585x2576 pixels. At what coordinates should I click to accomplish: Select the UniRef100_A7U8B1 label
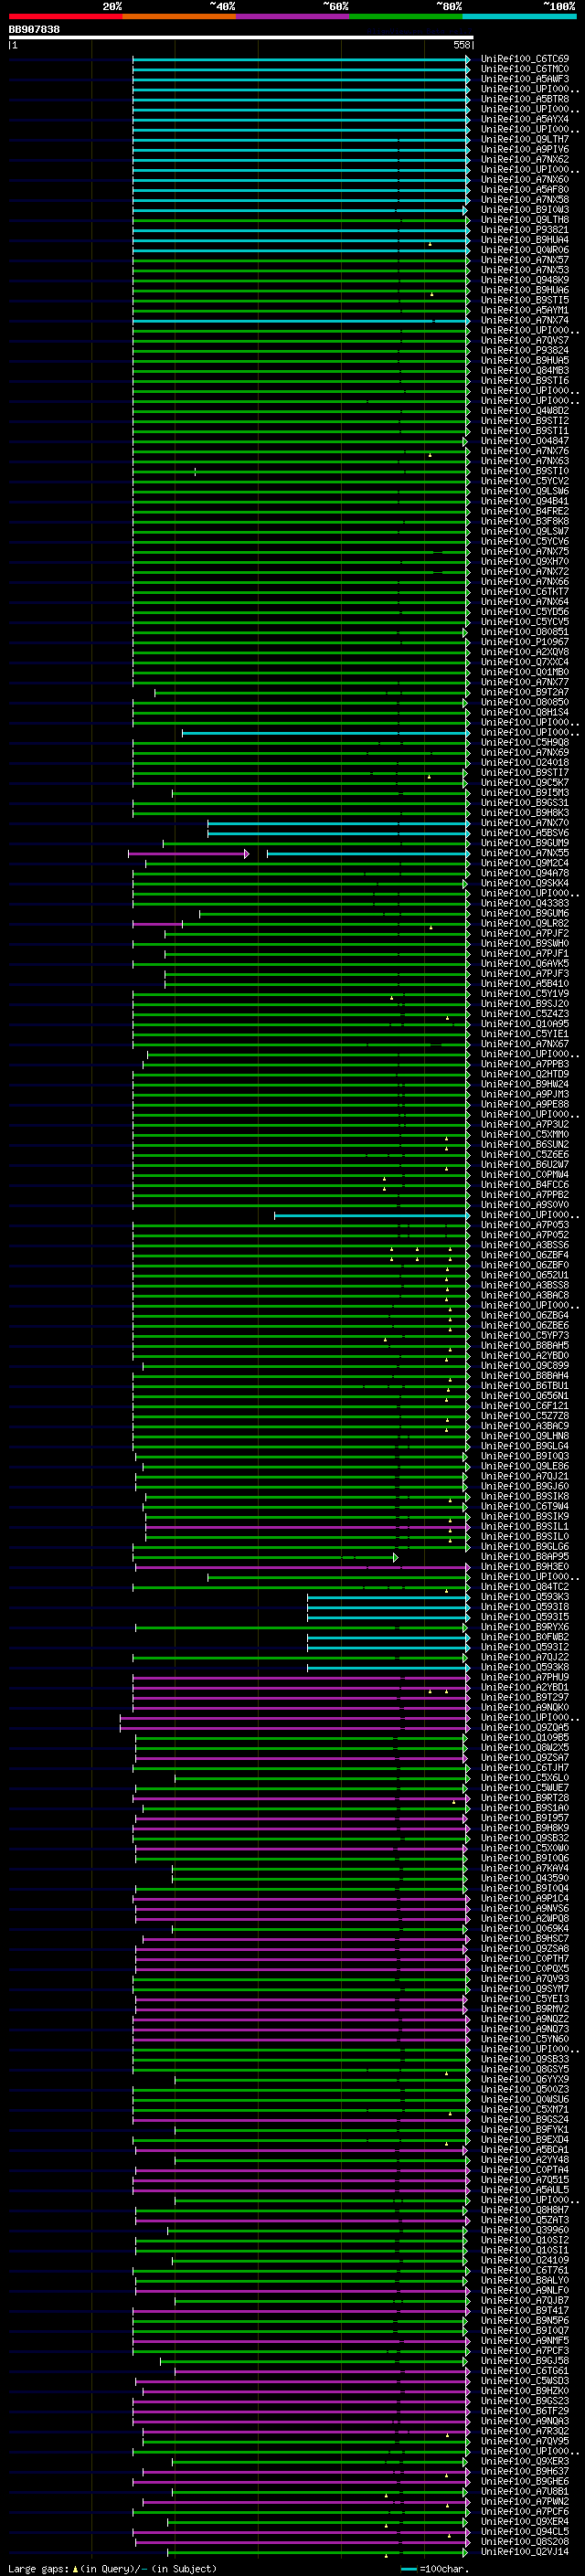point(525,2491)
